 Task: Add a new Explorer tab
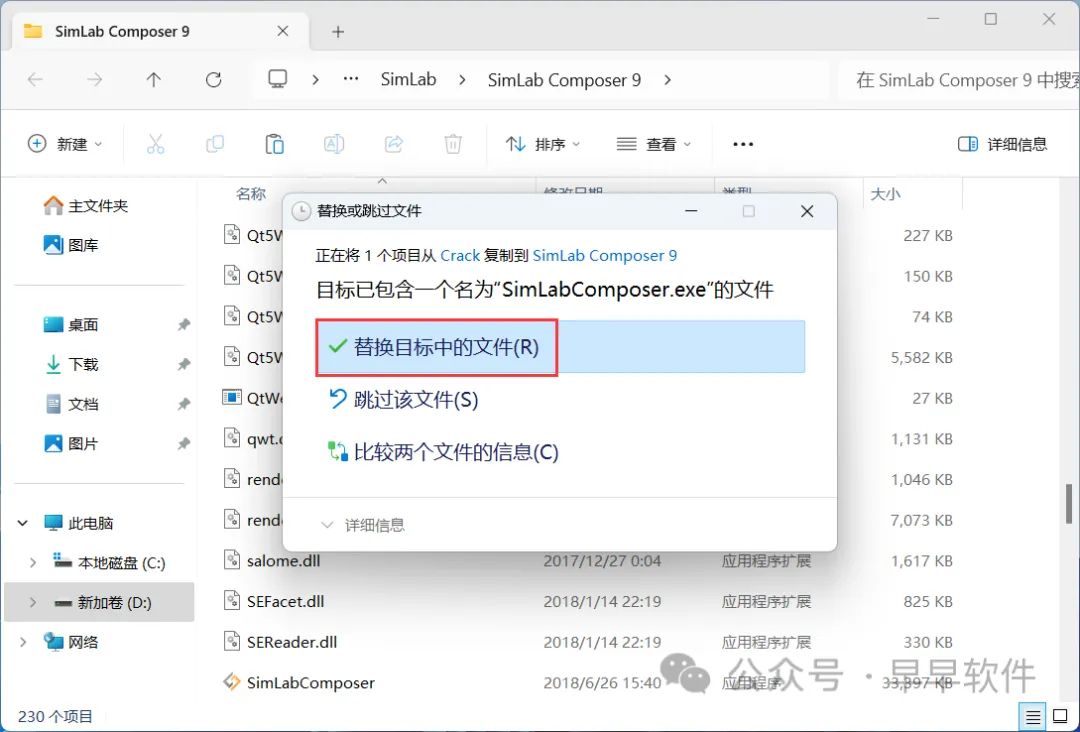point(338,32)
